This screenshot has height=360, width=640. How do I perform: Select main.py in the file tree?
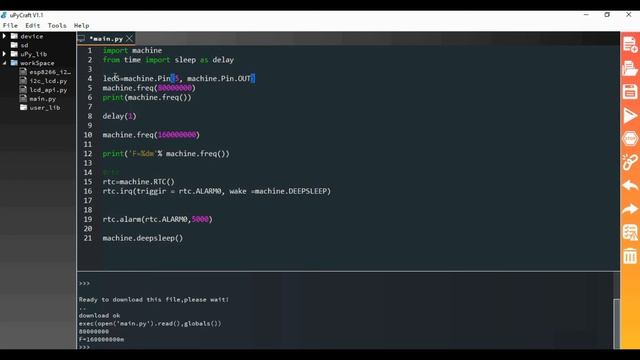[x=42, y=99]
